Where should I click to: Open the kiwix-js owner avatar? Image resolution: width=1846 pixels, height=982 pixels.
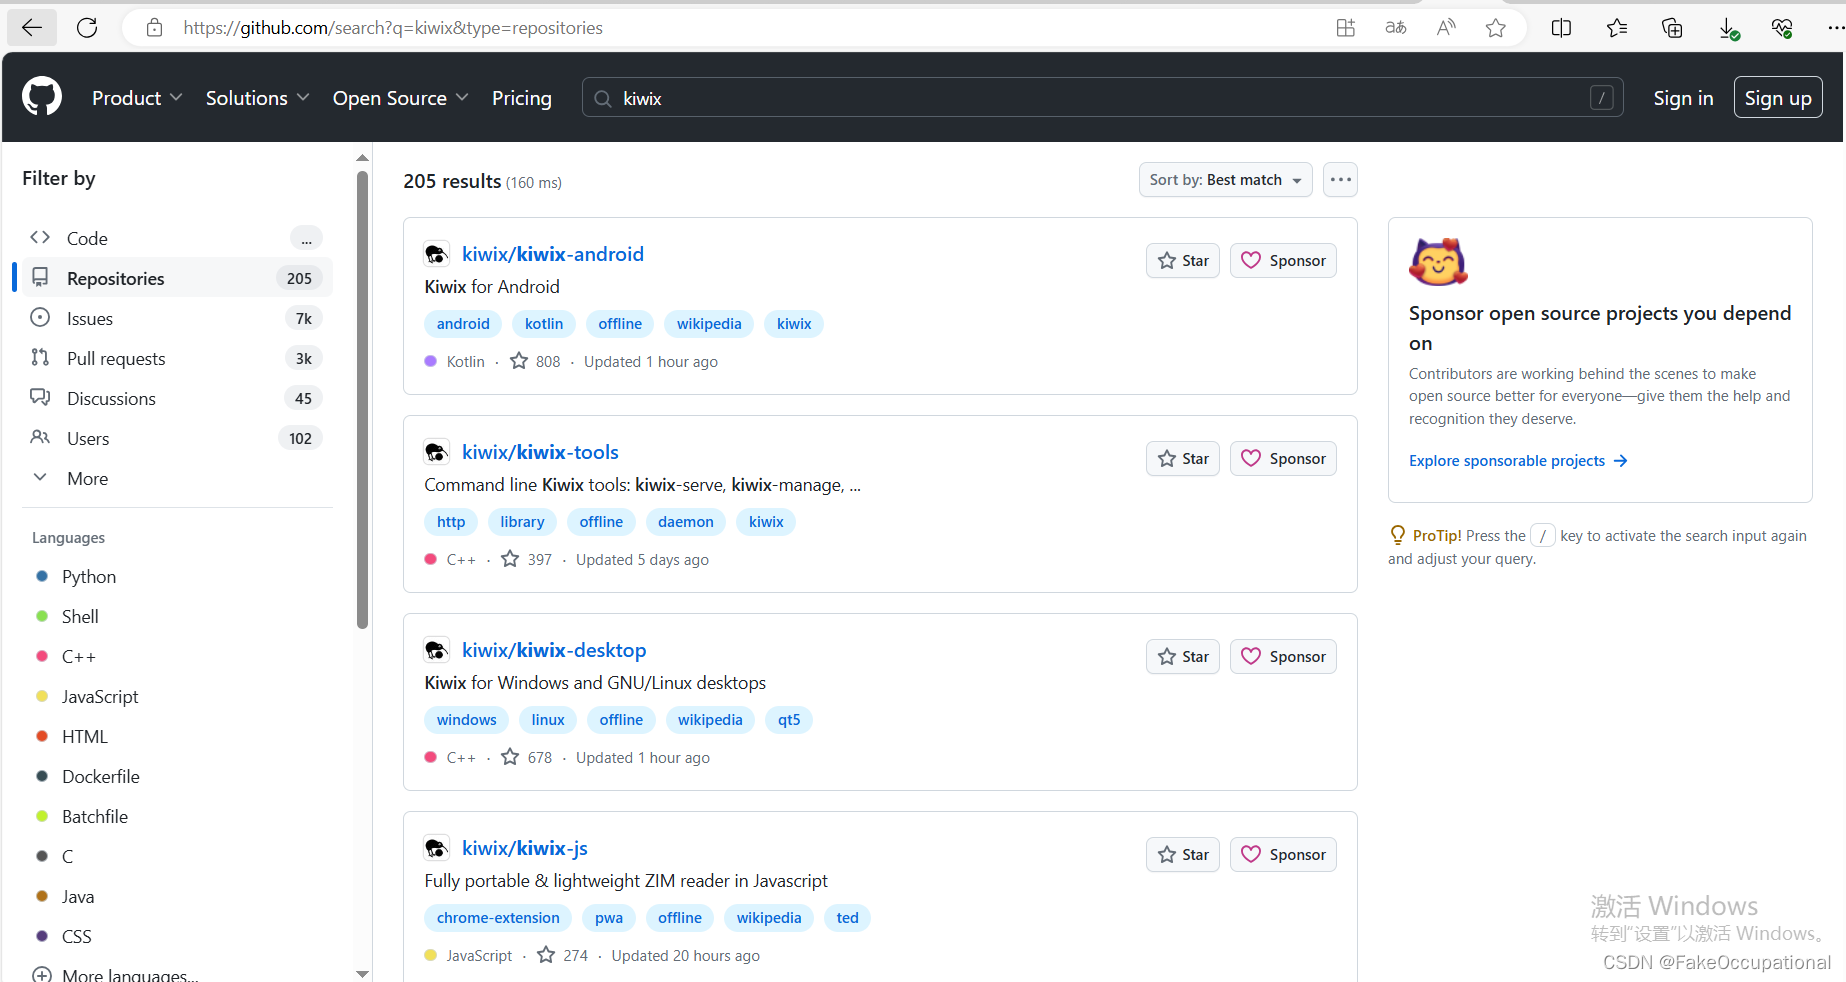pyautogui.click(x=436, y=848)
